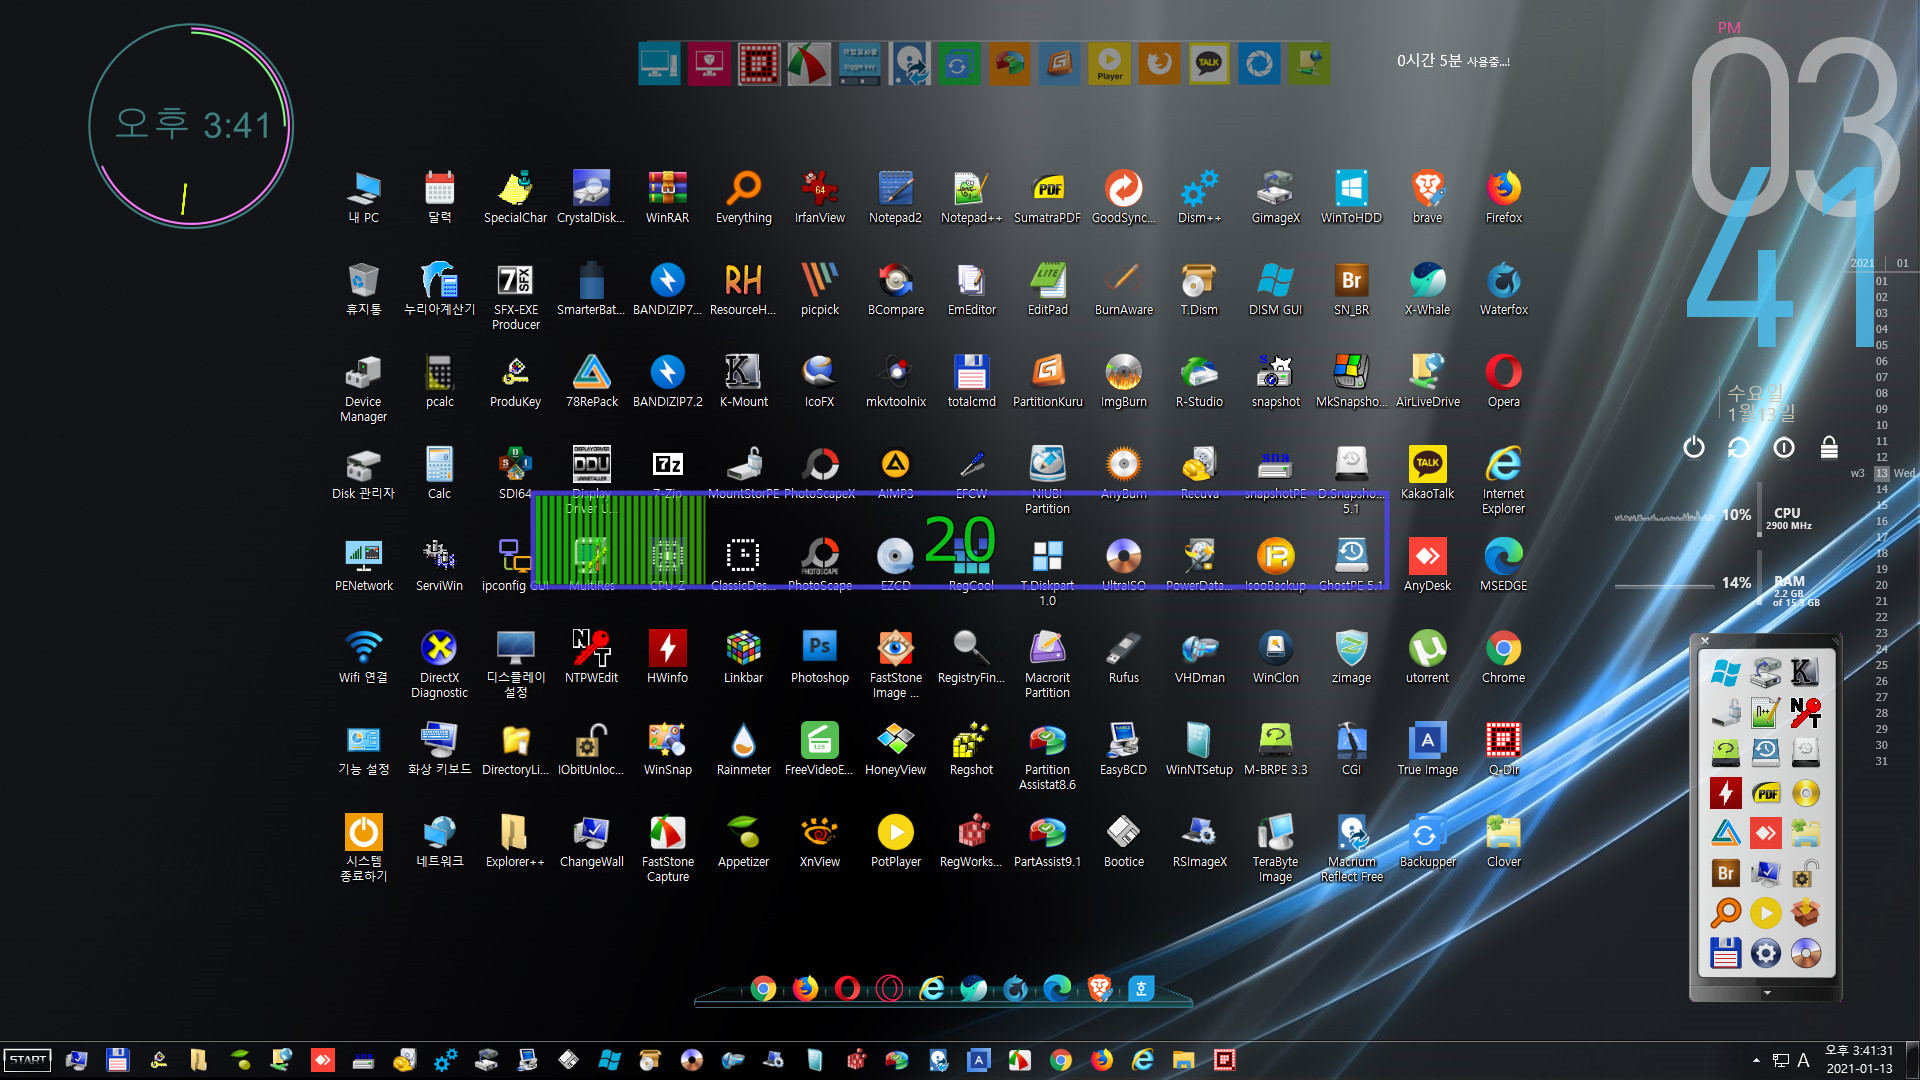Launch True Image desktop icon
Screen dimensions: 1920x1080
[1427, 748]
